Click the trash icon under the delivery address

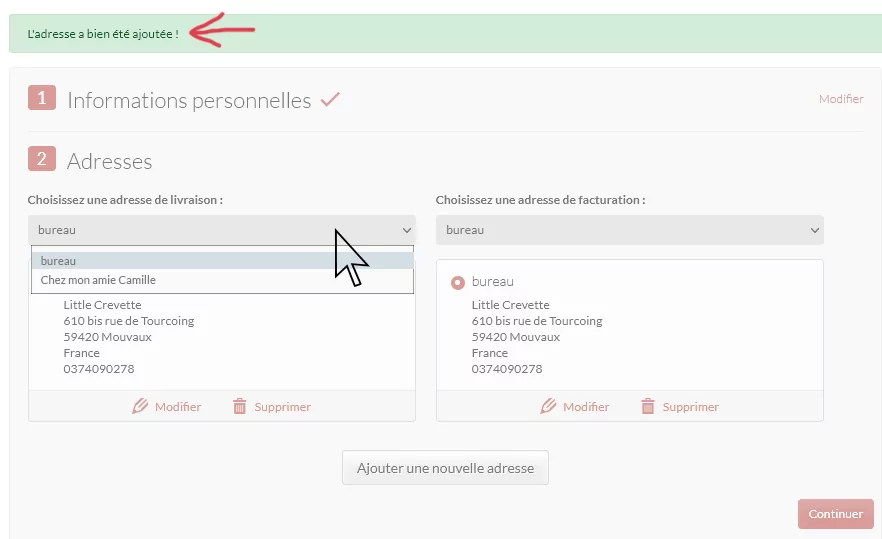tap(240, 406)
